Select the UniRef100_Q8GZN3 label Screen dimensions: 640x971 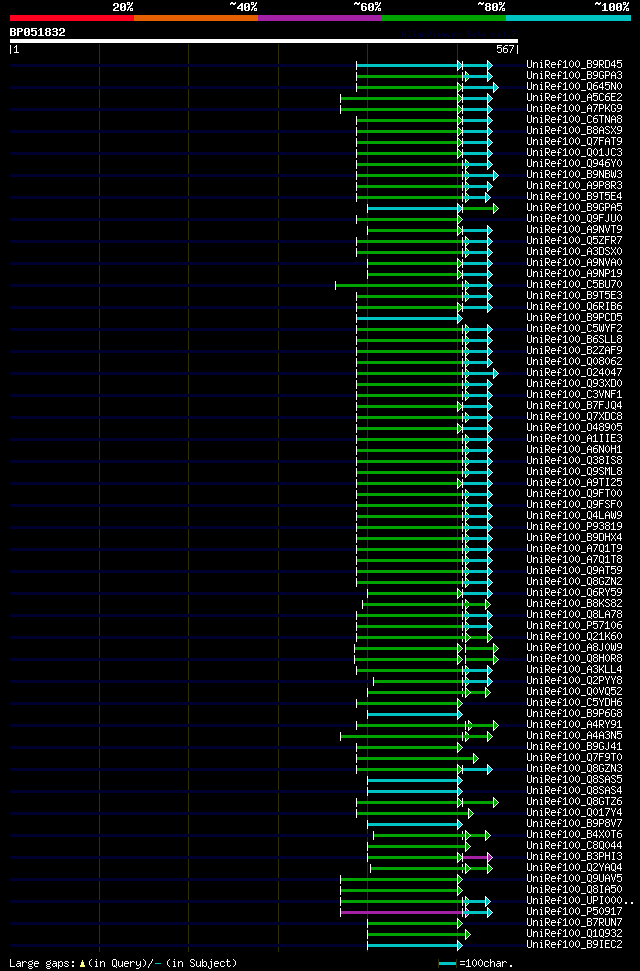pos(574,769)
